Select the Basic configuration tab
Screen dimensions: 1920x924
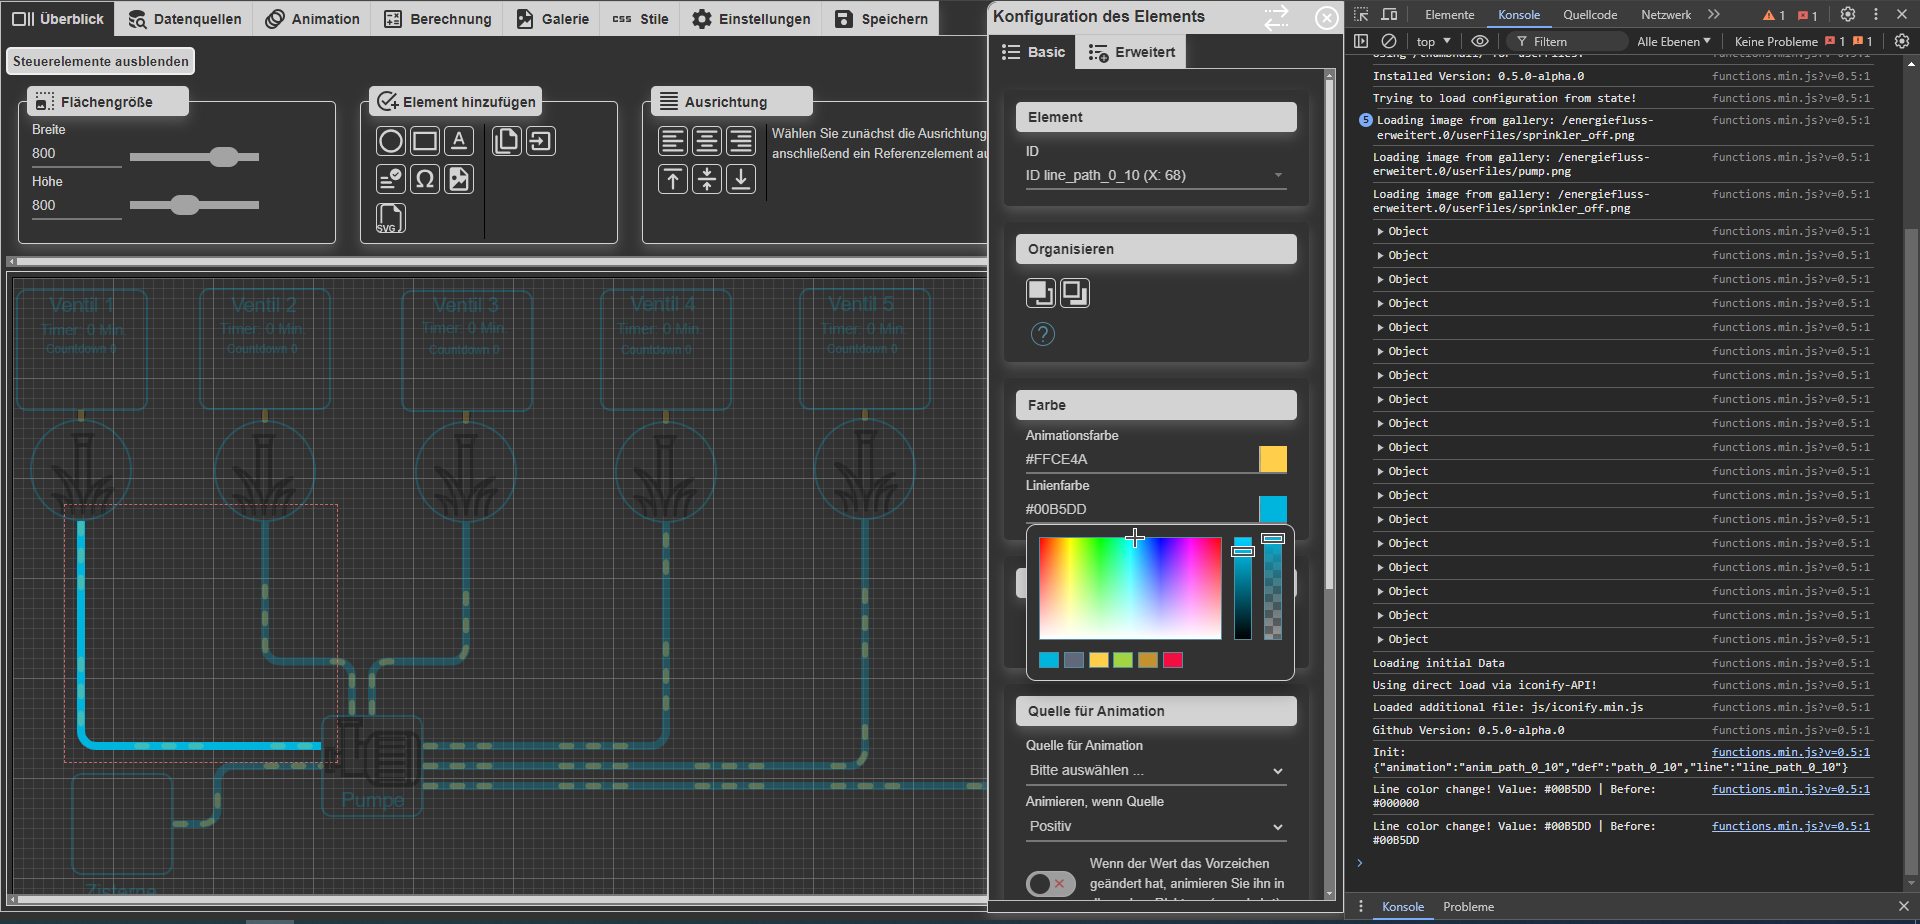point(1033,52)
